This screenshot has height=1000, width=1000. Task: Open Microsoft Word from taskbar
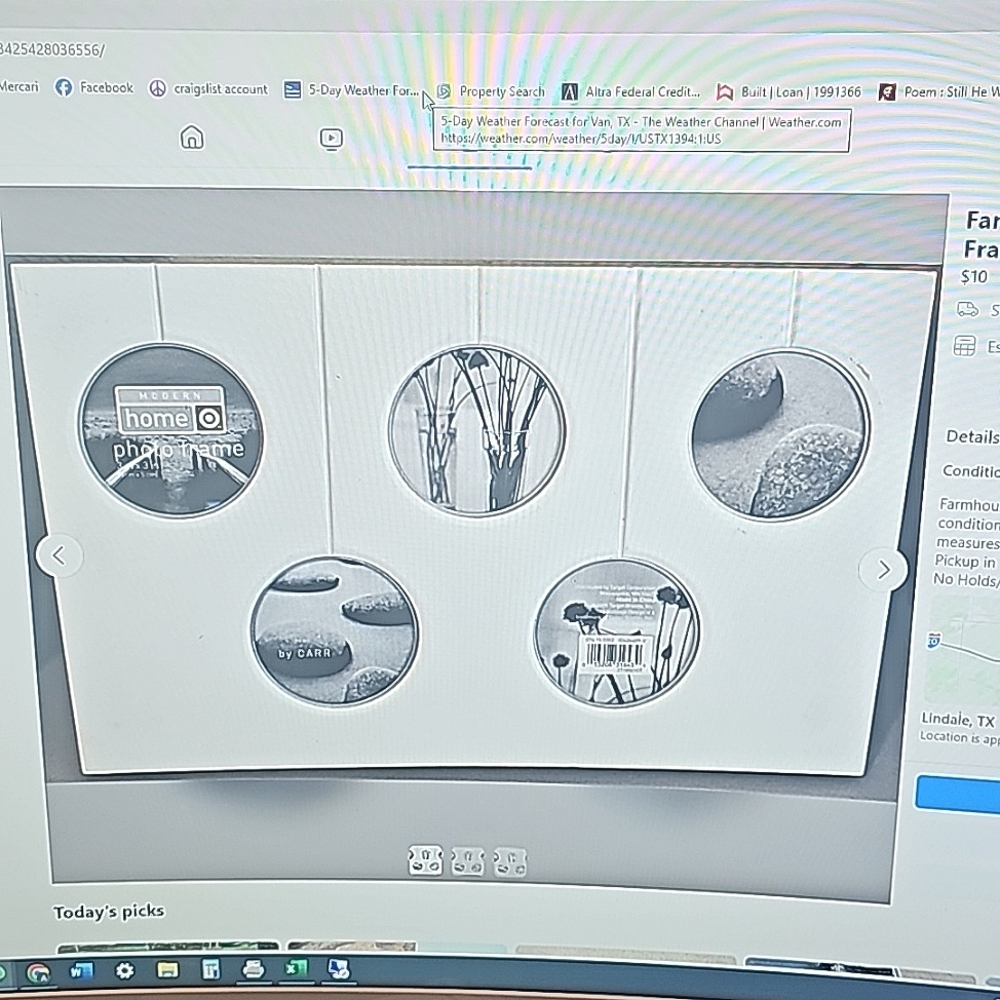click(81, 971)
